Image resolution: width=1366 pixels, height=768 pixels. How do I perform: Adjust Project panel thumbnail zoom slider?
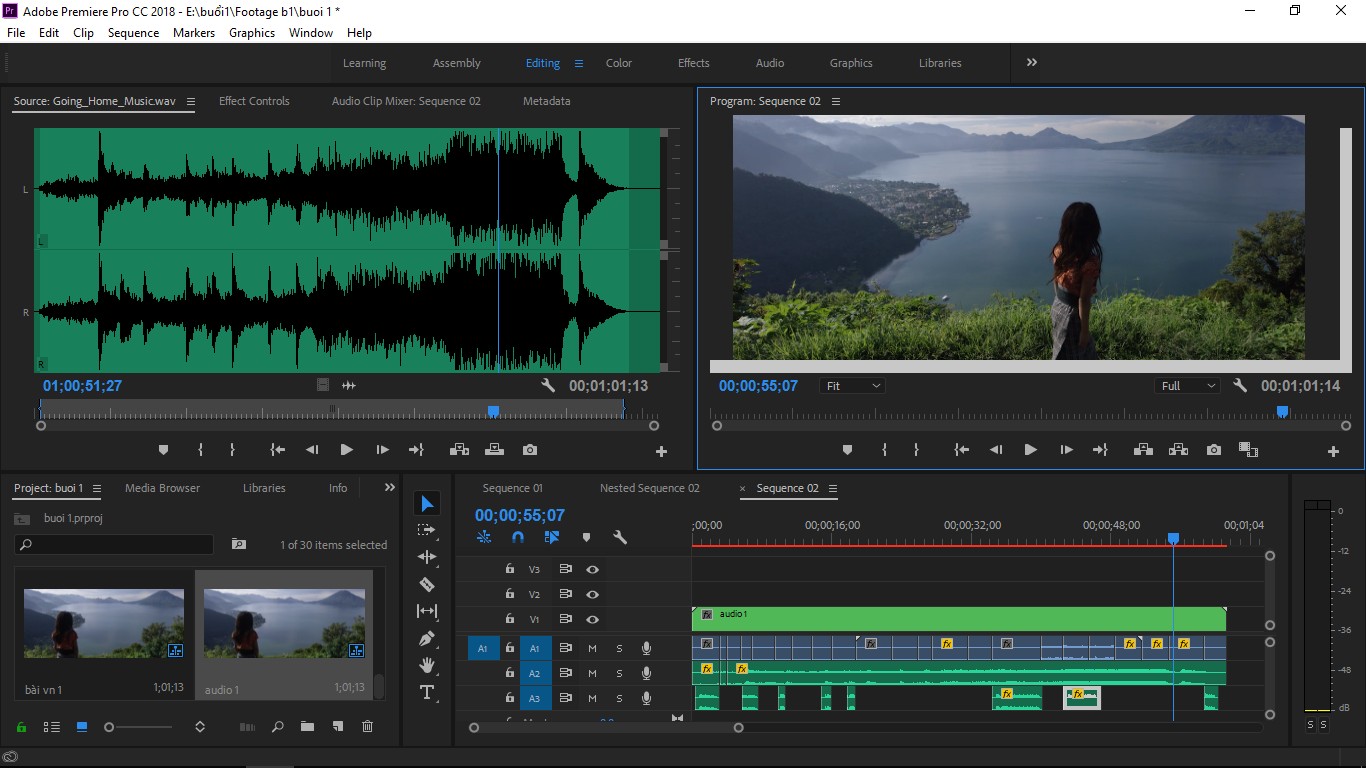[x=110, y=727]
